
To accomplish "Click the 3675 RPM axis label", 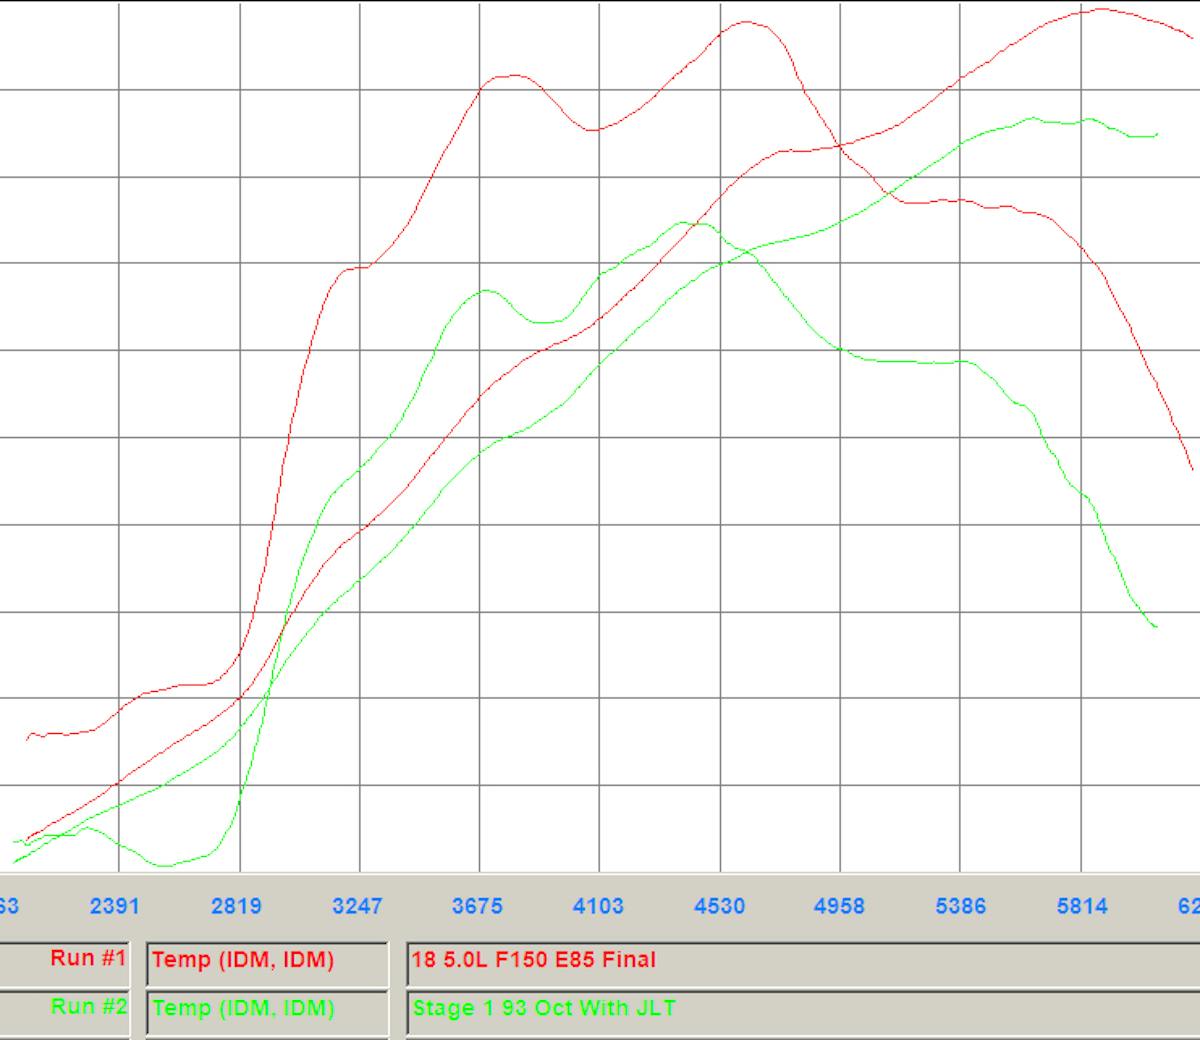I will [x=477, y=906].
